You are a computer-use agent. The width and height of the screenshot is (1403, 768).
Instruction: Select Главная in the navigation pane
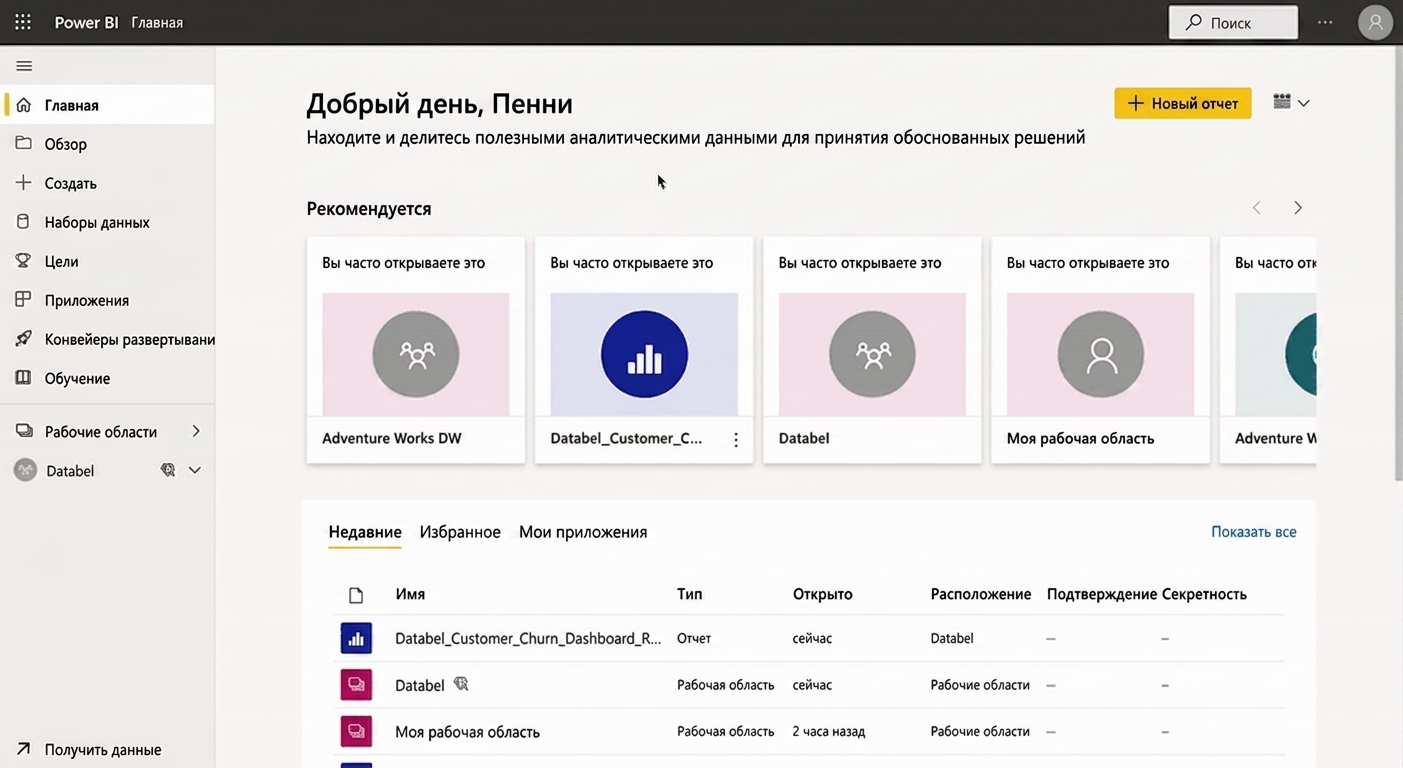pyautogui.click(x=108, y=105)
